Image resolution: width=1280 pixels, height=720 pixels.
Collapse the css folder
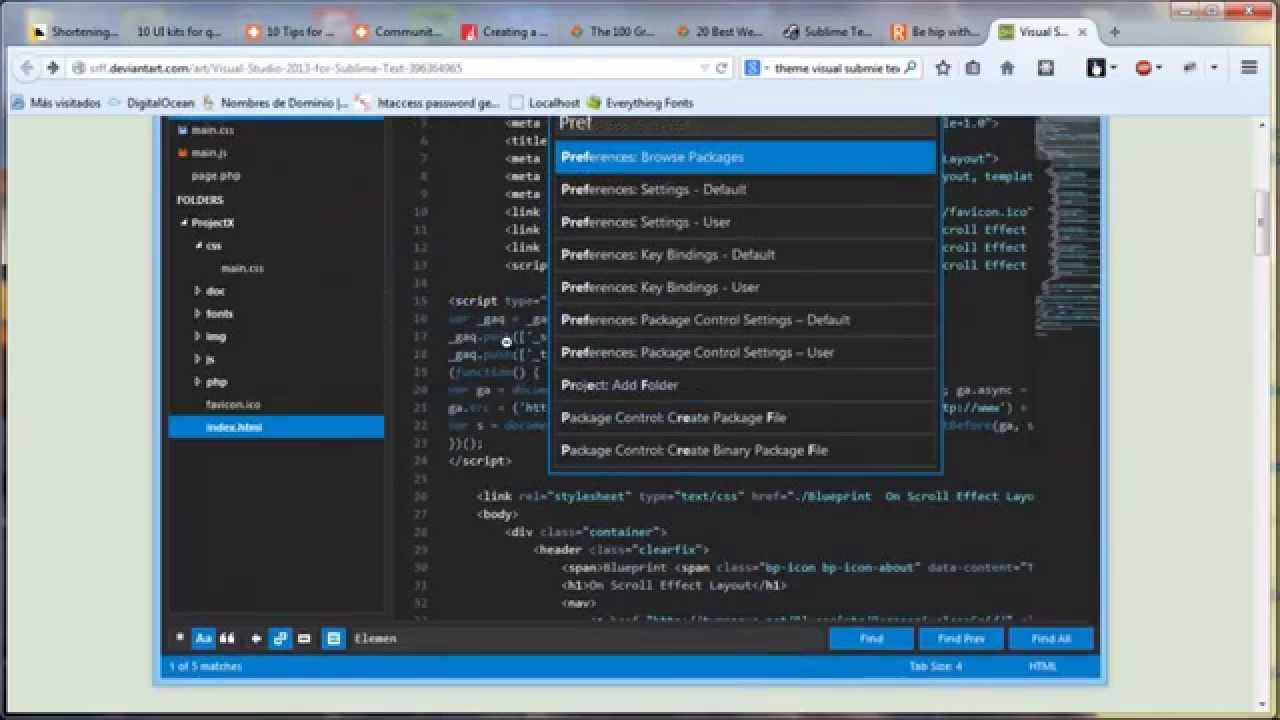point(198,245)
